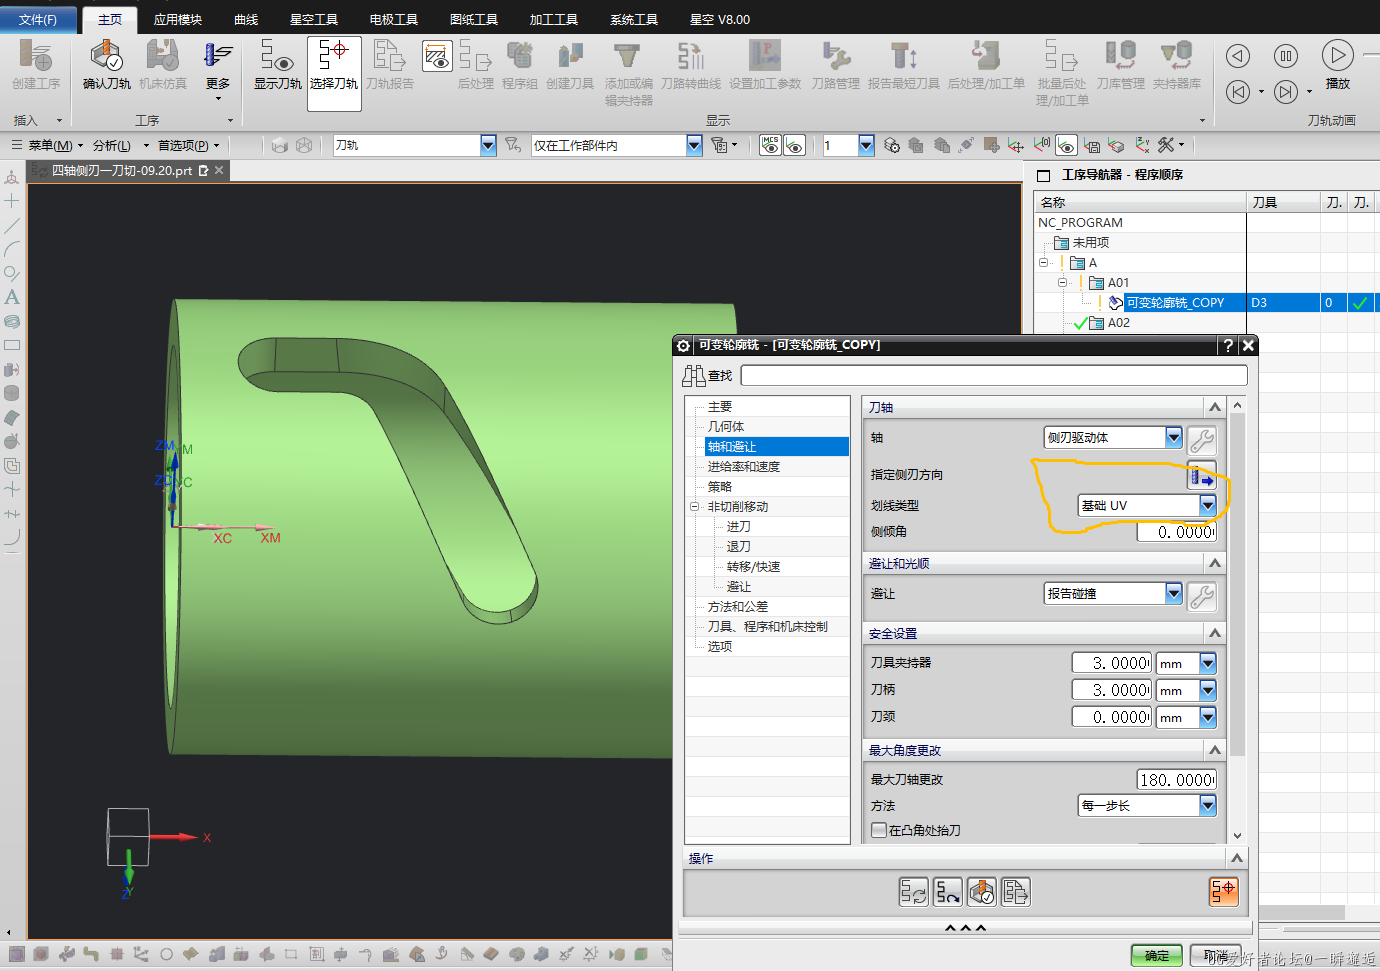Click the verify toolpath icon under 操作
Screen dimensions: 1380x971
coord(981,892)
